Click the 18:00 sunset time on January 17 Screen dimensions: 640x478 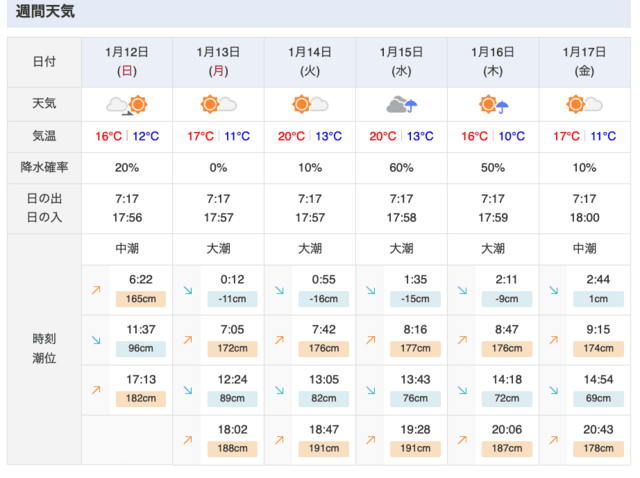tap(585, 217)
